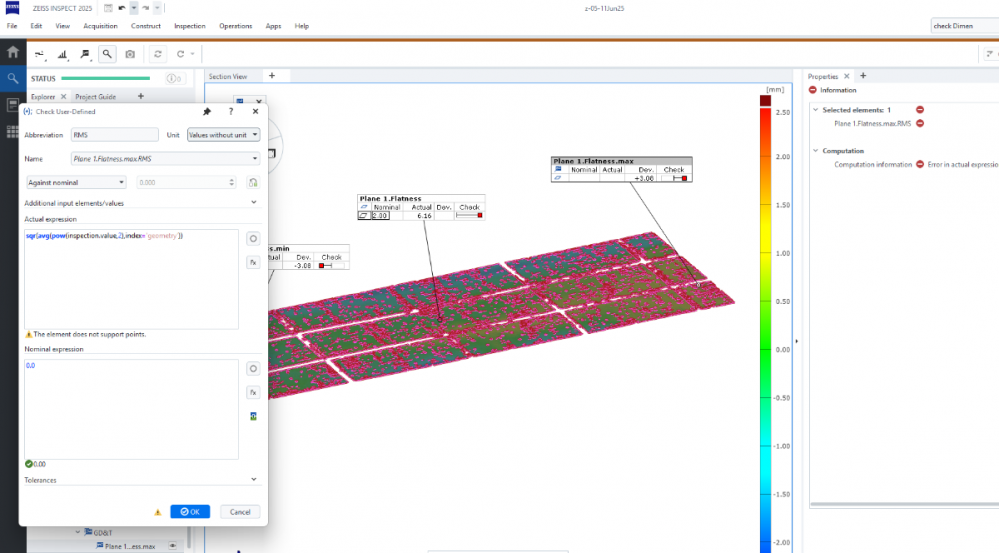Pin the Check User-Defined dialog
The image size is (999, 553).
207,112
